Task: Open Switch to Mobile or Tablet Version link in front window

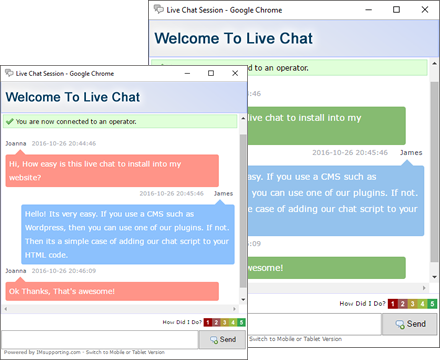Action: tap(125, 352)
